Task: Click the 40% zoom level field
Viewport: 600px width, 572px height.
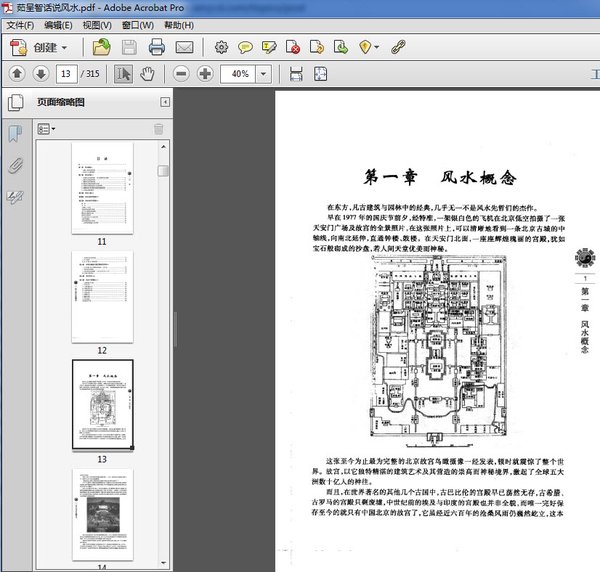Action: 238,74
